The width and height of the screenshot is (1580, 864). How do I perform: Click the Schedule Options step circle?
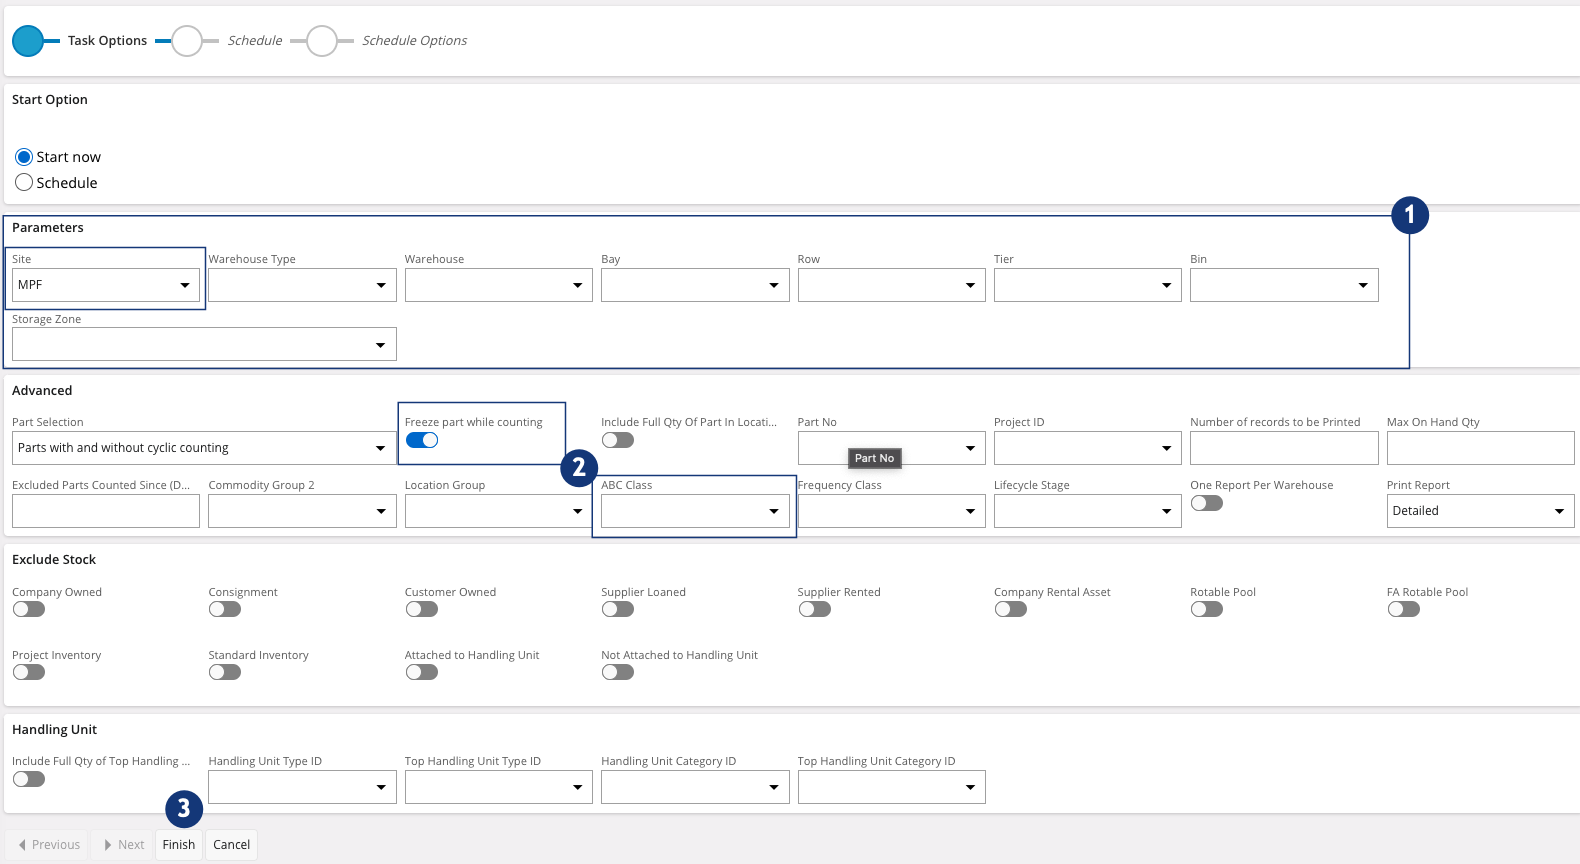322,41
